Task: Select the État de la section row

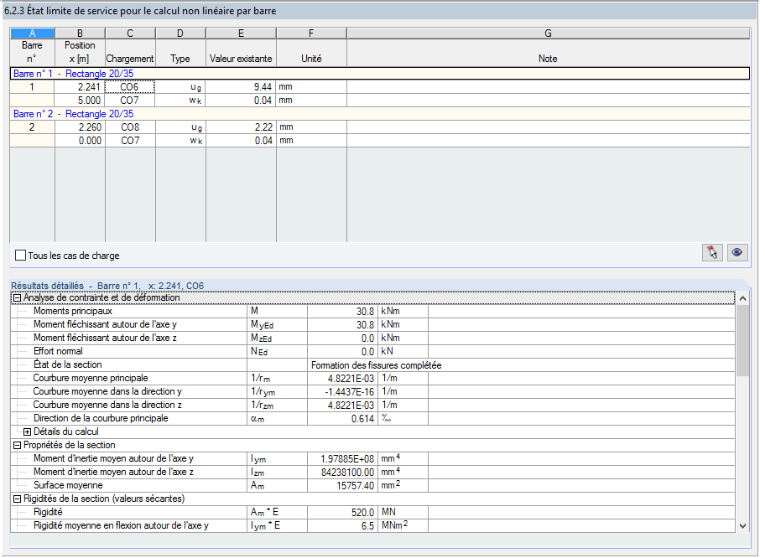Action: [373, 365]
